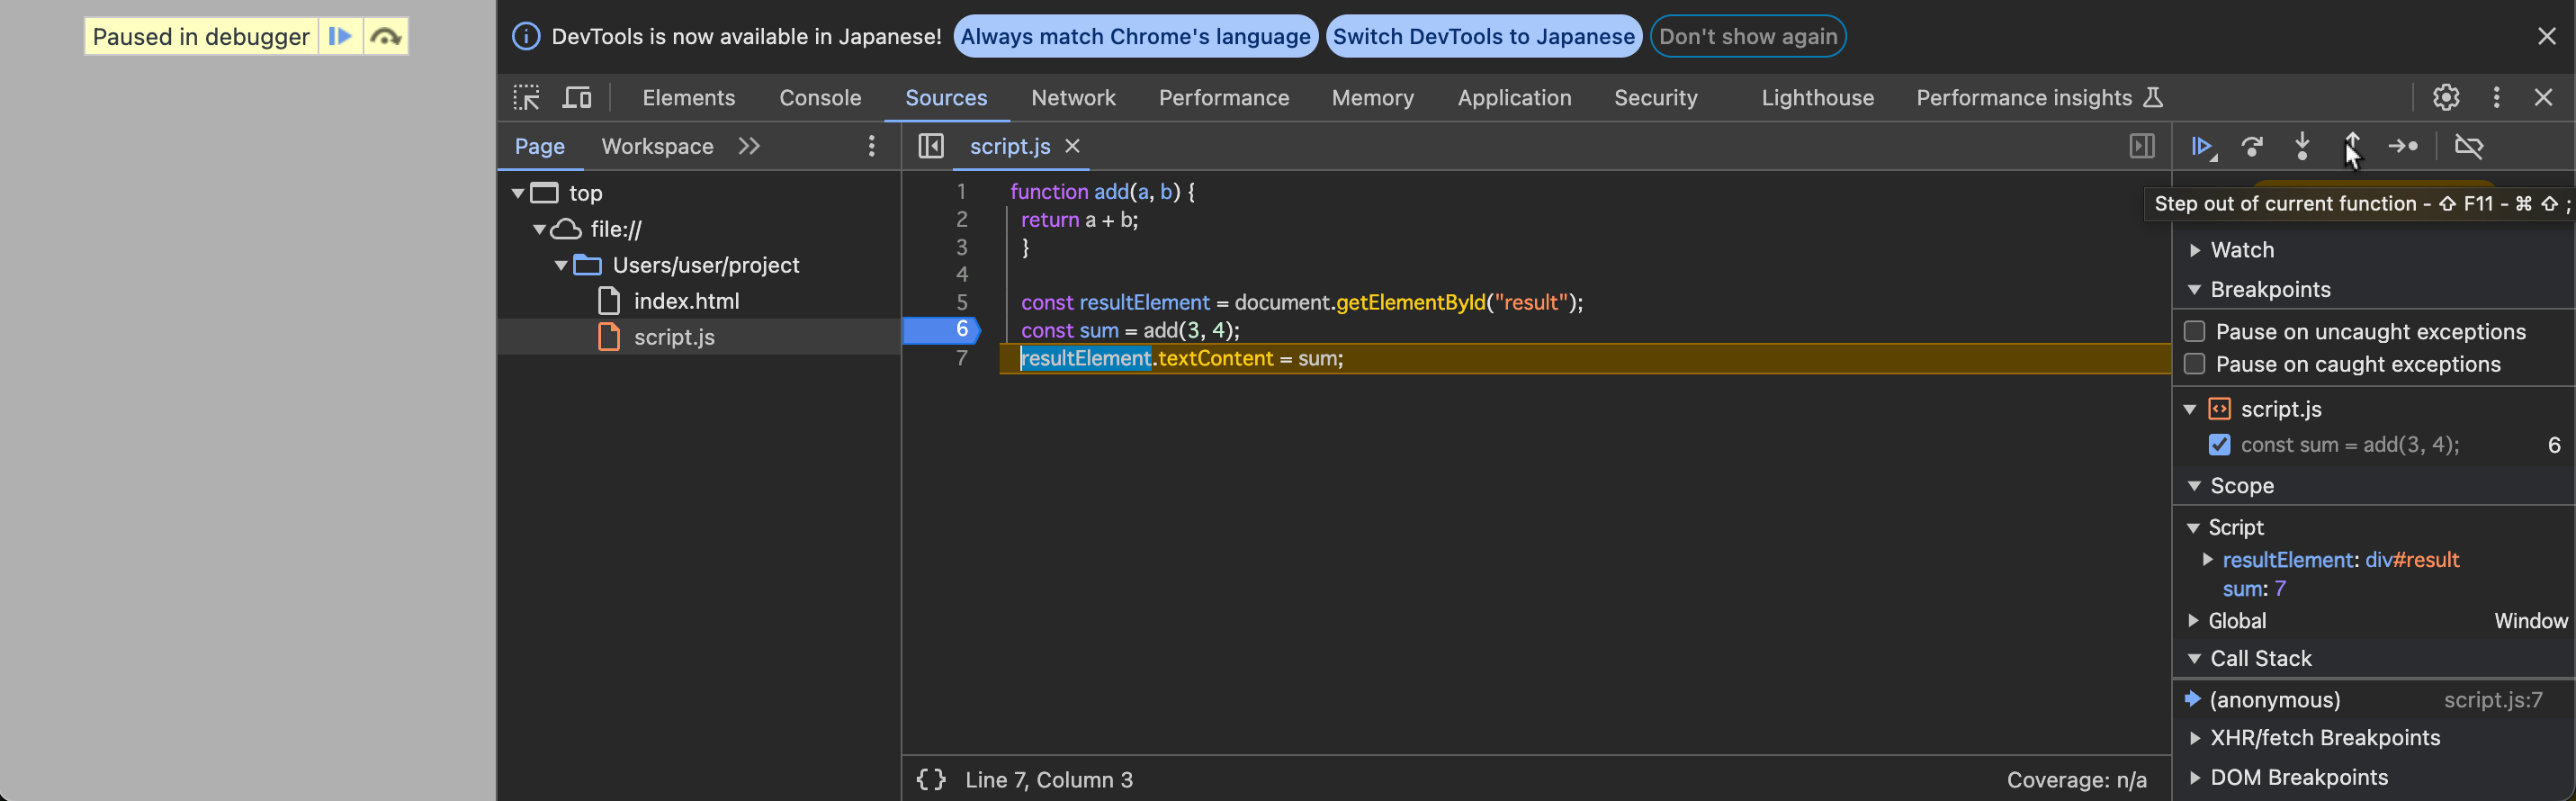Open index.html in the file tree
2576x801 pixels.
pos(686,301)
